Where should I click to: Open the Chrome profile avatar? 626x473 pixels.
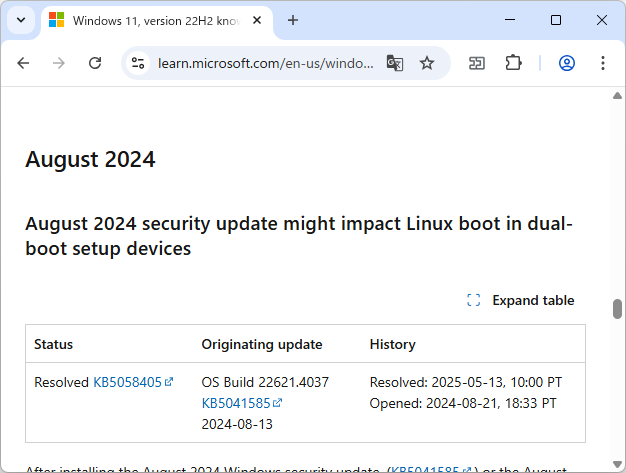point(567,63)
